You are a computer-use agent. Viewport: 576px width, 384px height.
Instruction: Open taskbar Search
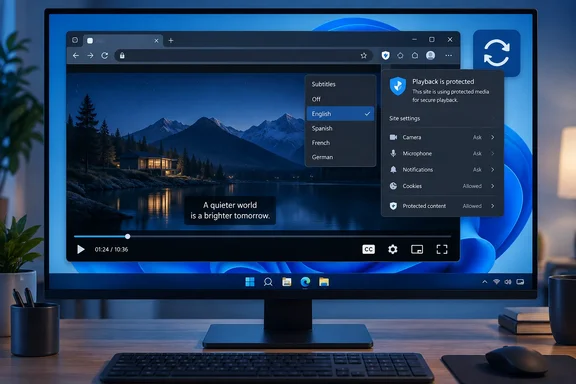click(x=268, y=282)
